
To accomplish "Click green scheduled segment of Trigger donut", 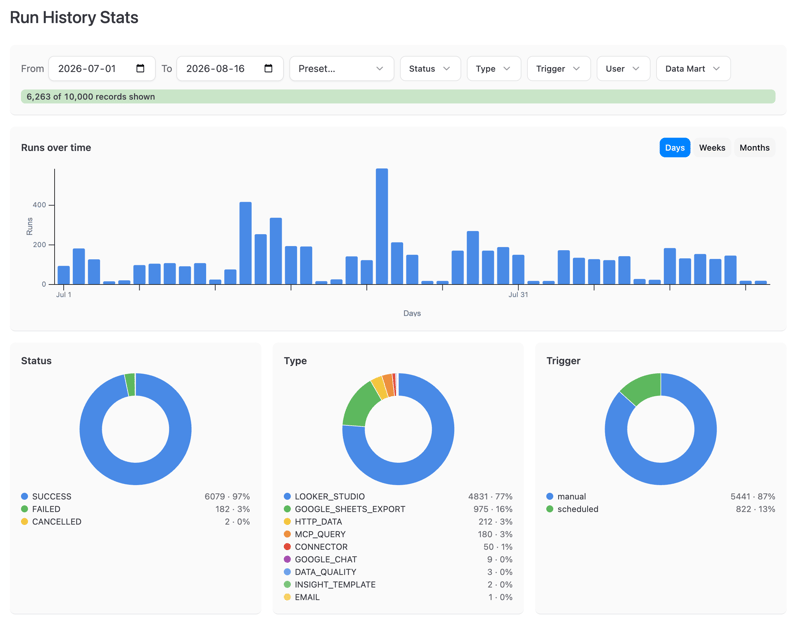I will coord(644,387).
